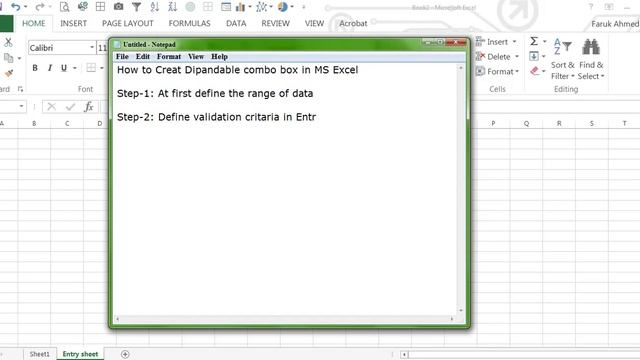
Task: Toggle Italic formatting in Font group
Action: click(50, 68)
